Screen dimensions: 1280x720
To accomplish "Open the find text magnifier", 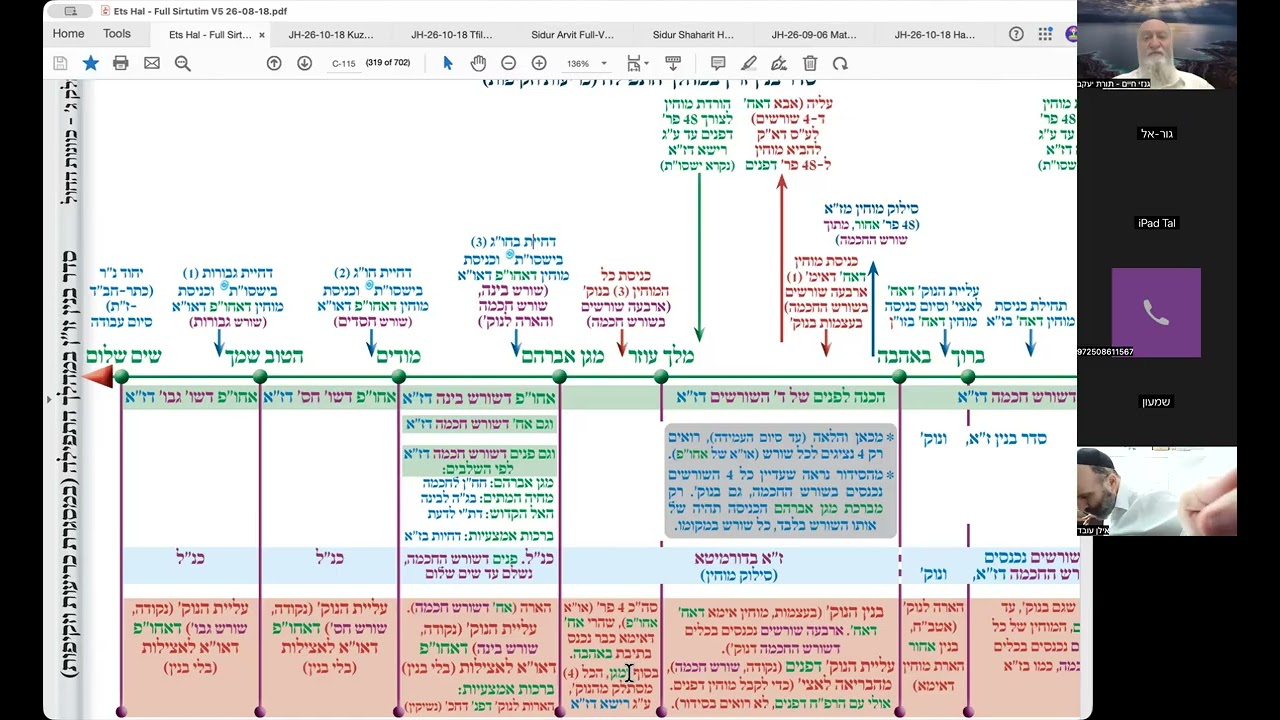I will pyautogui.click(x=183, y=63).
